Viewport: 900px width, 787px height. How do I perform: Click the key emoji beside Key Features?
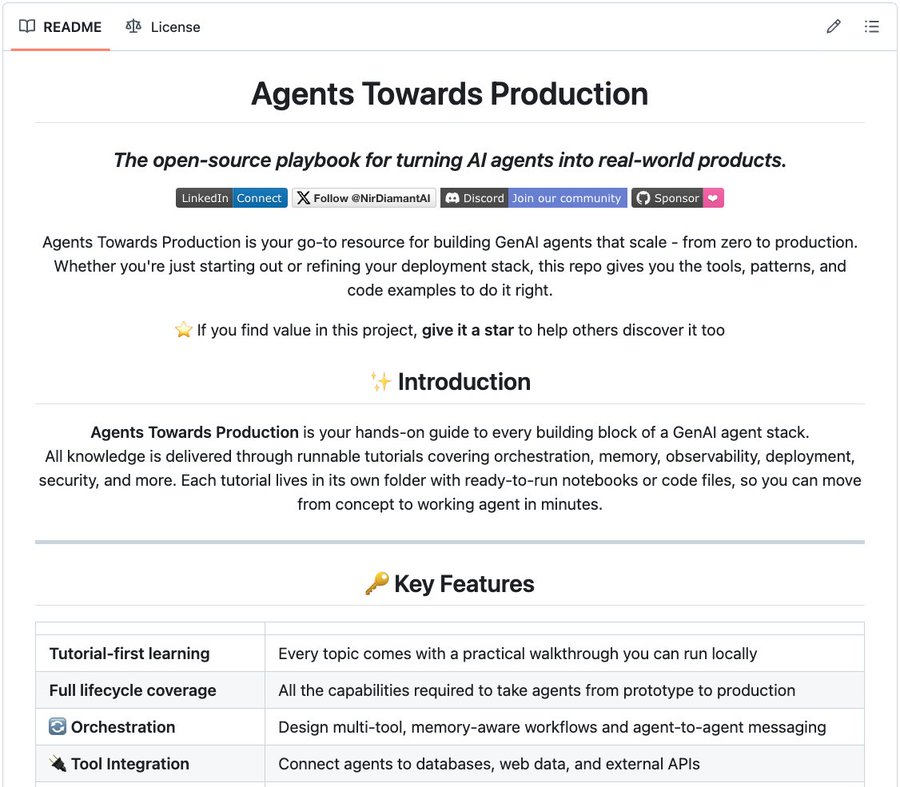click(377, 583)
